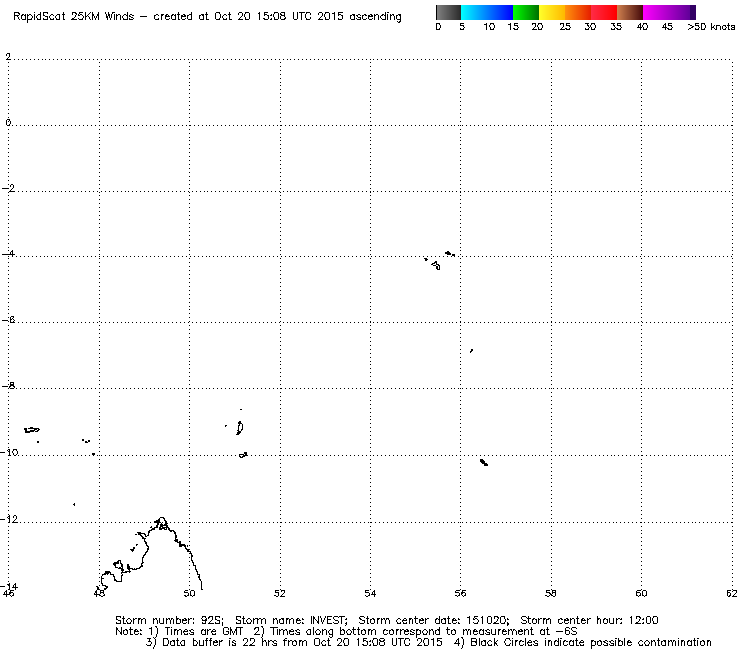The height and width of the screenshot is (650, 740).
Task: Click the '25' label under the color bar
Action: (565, 27)
